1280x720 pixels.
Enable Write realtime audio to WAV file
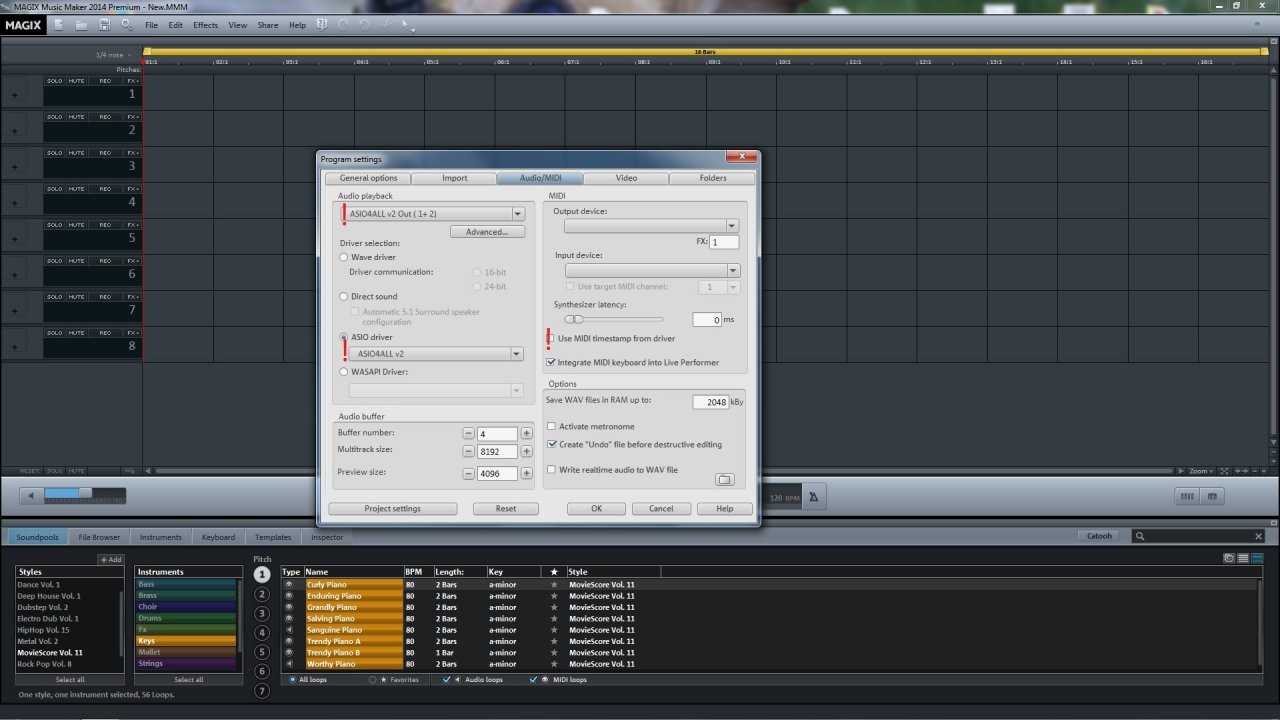[x=551, y=470]
